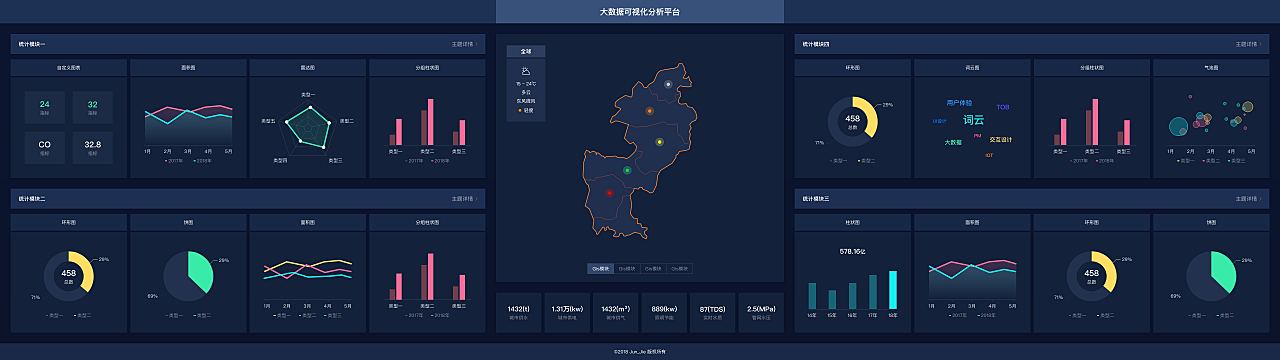Toggle the 2017年 legend in 面积图 chart of 统计模块一
Viewport: 1280px width, 360px height.
pyautogui.click(x=176, y=160)
